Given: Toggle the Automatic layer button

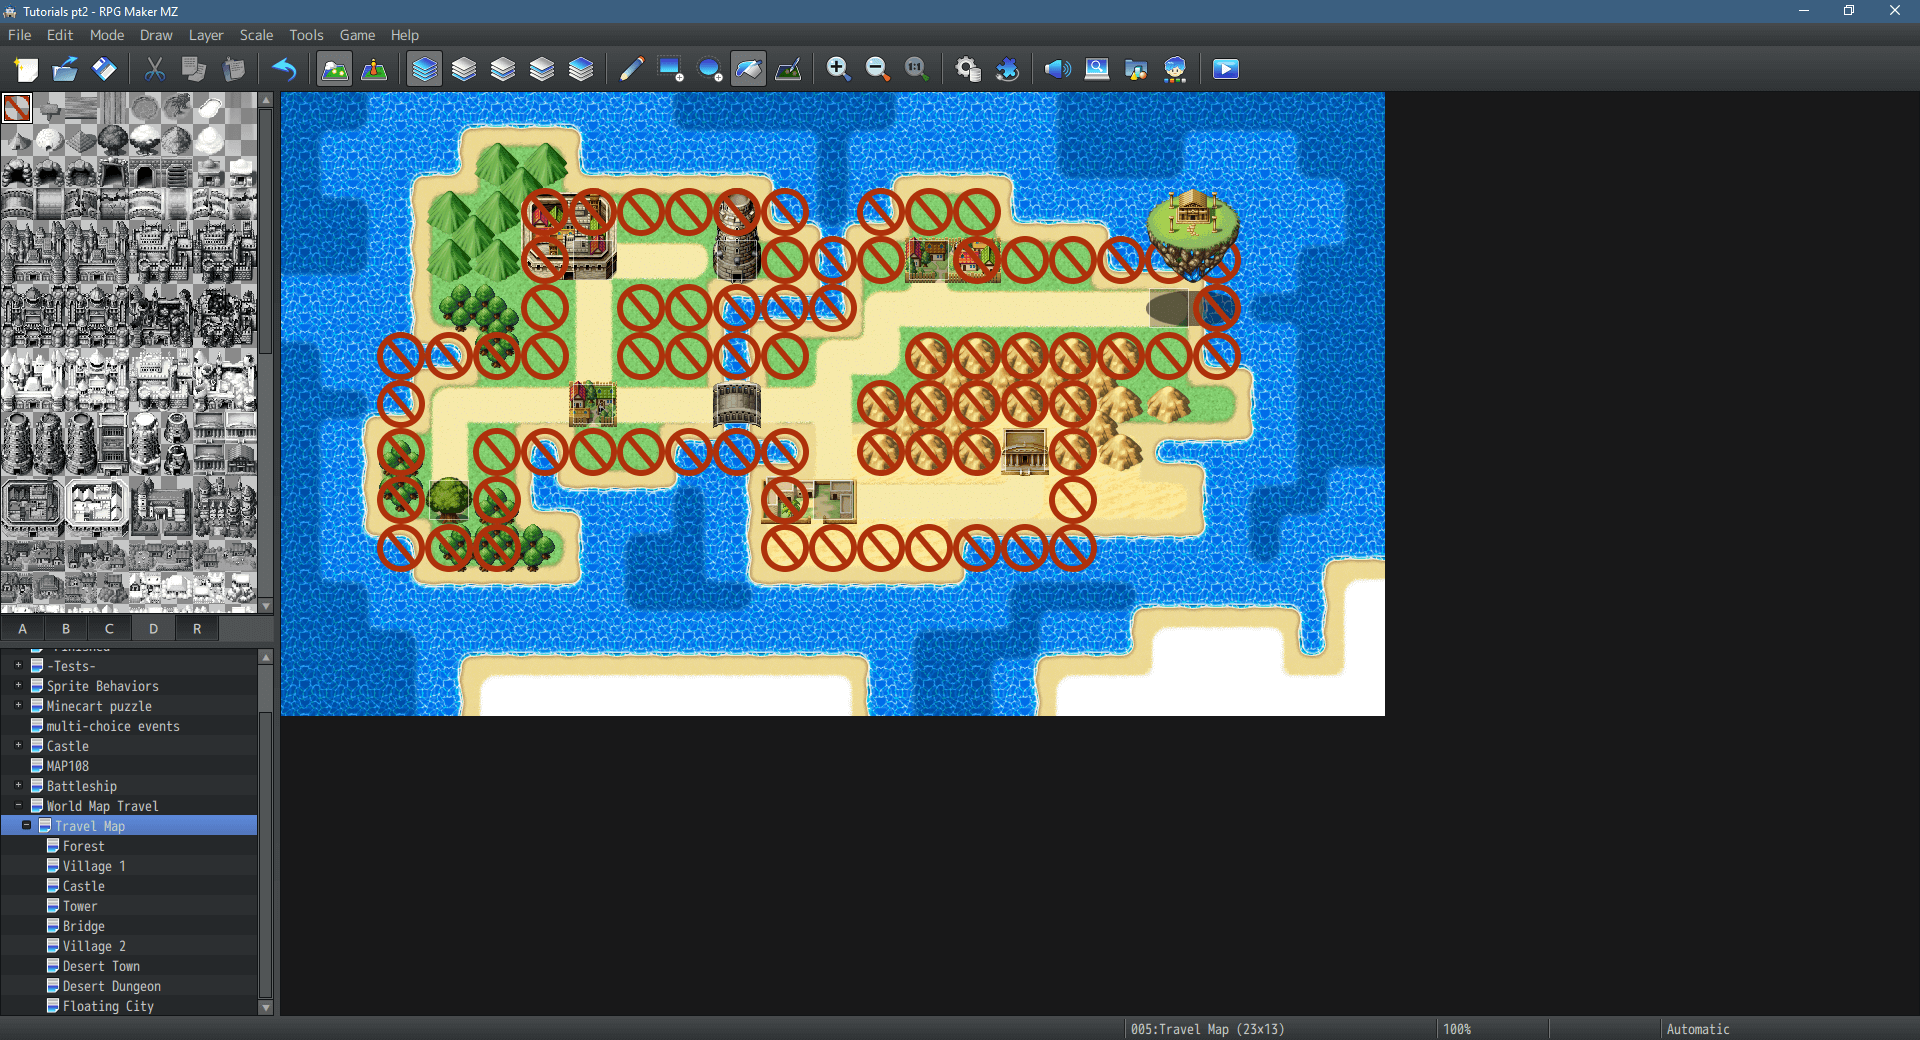Looking at the screenshot, I should (x=424, y=69).
